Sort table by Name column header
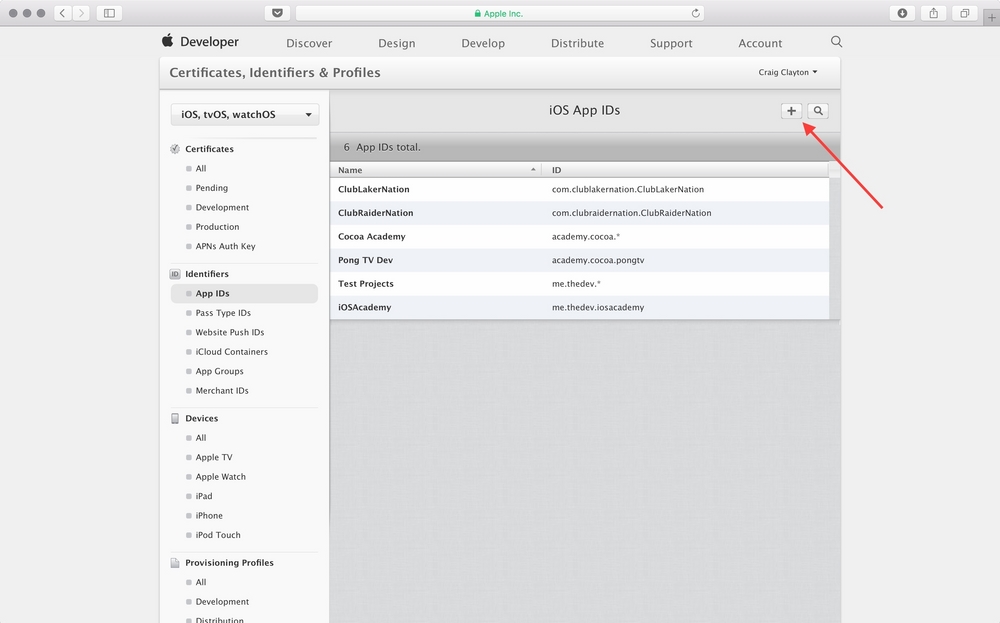 (x=436, y=170)
